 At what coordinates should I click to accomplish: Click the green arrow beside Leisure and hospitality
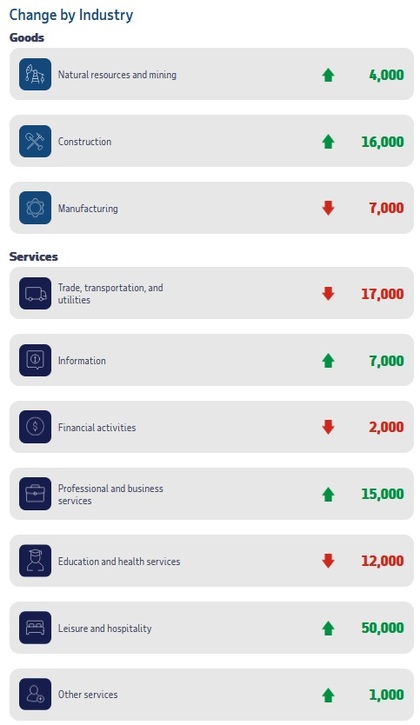[x=328, y=628]
